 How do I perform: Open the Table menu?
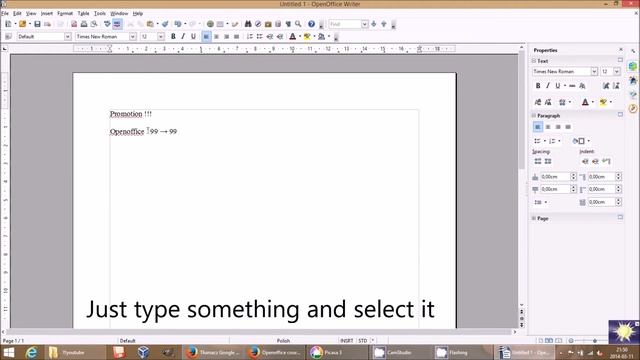pos(83,13)
